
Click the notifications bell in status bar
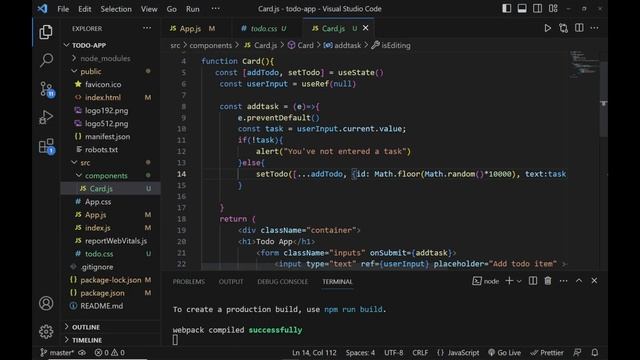pyautogui.click(x=595, y=352)
